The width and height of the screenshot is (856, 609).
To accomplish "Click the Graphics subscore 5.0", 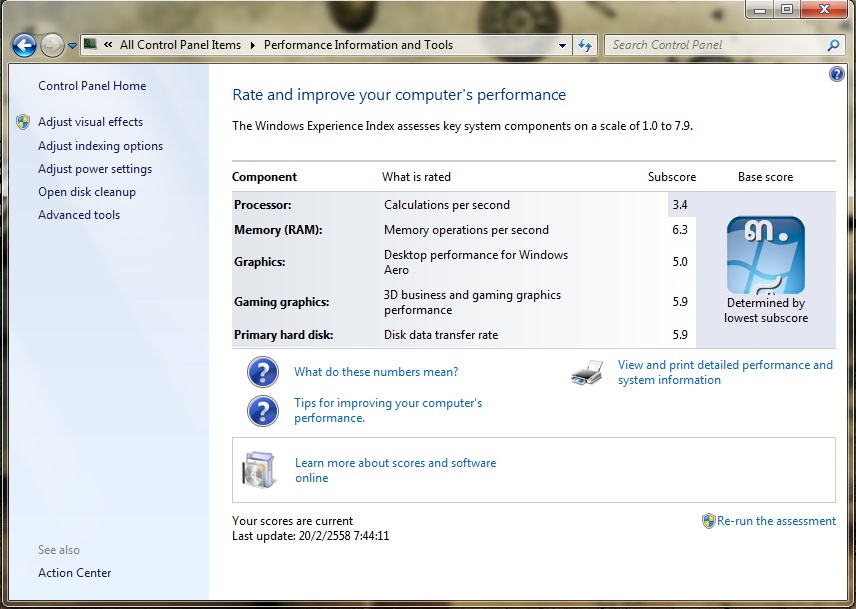I will [x=680, y=261].
